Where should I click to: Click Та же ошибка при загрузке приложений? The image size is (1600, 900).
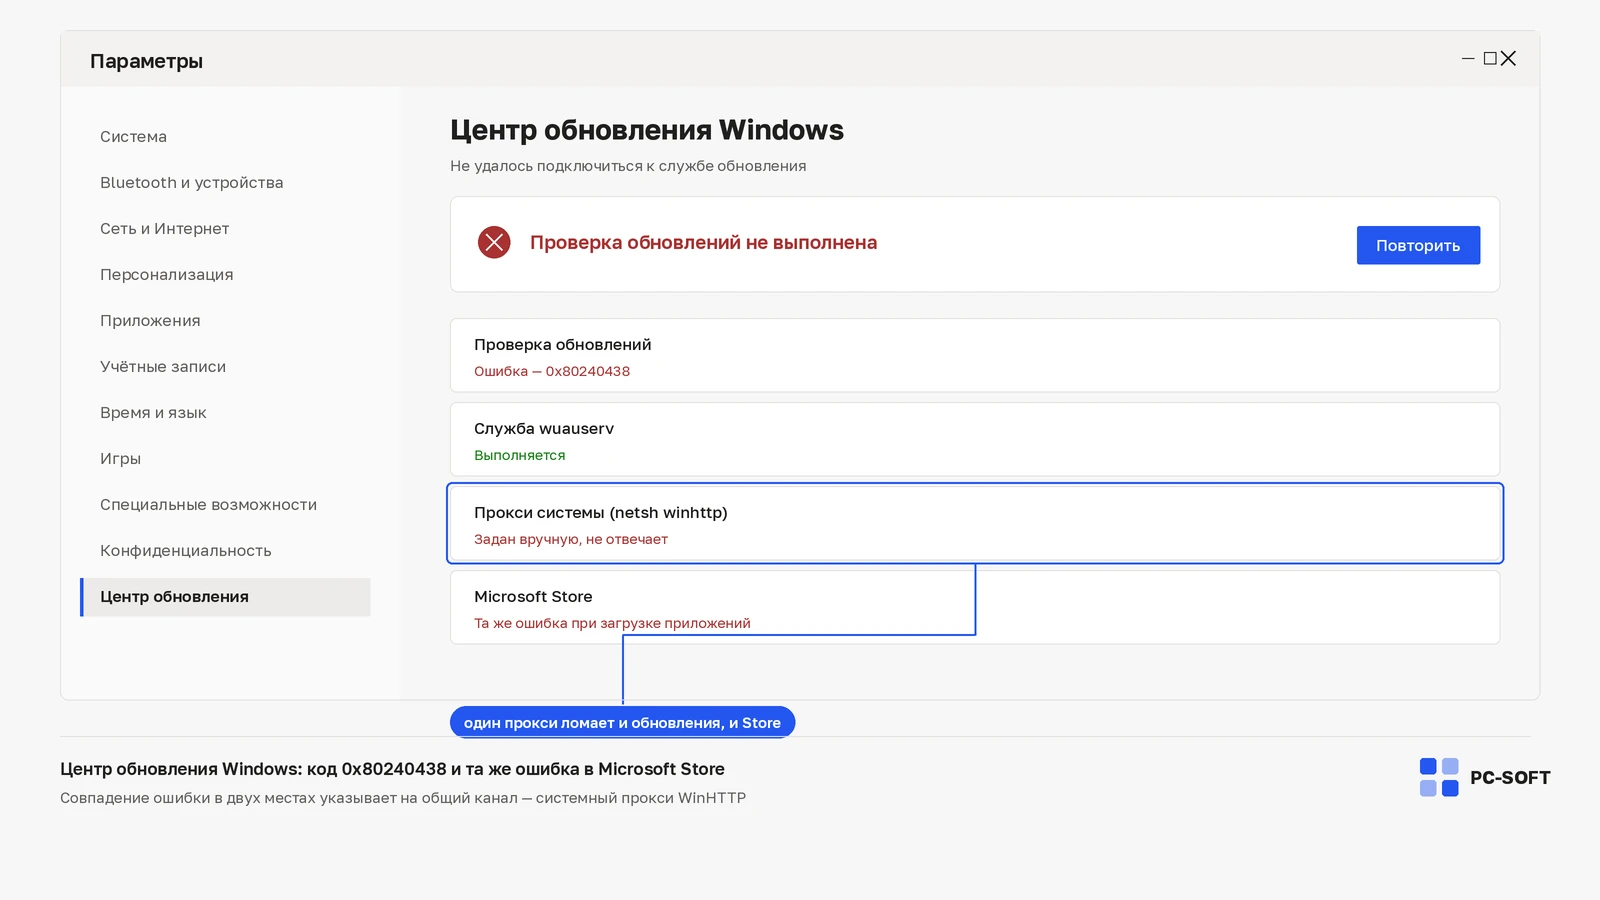click(x=612, y=623)
